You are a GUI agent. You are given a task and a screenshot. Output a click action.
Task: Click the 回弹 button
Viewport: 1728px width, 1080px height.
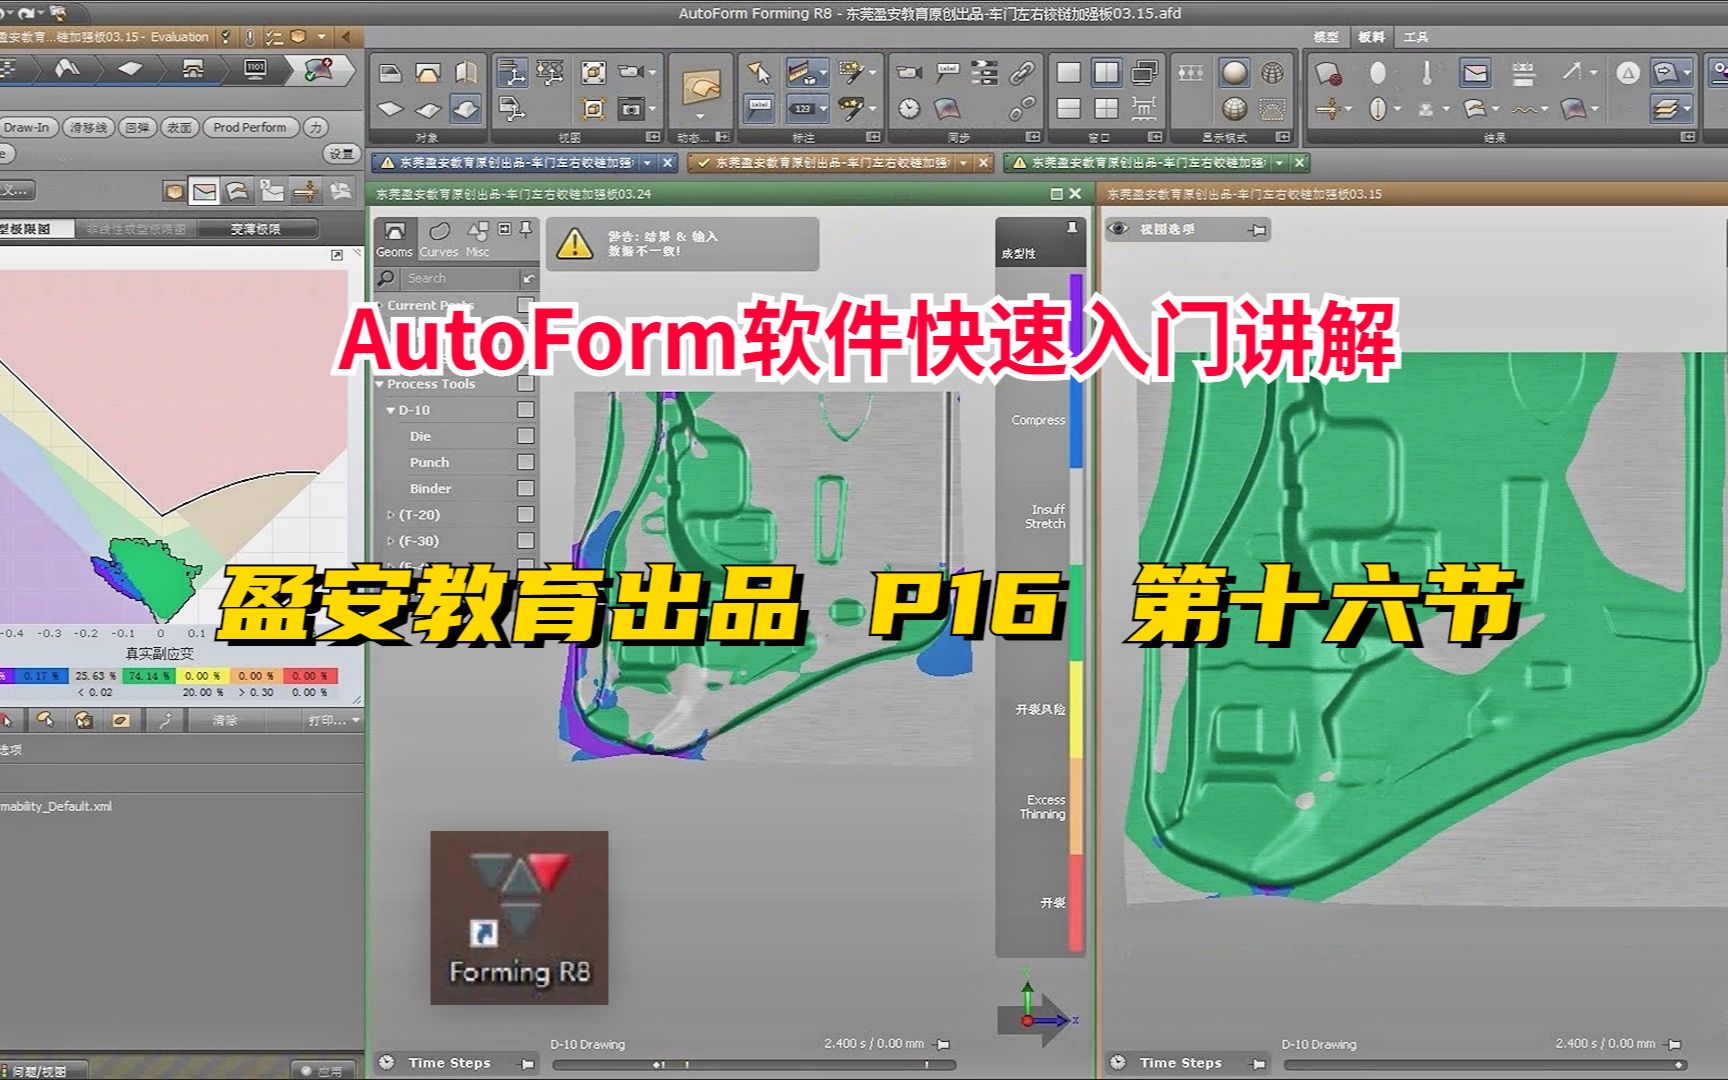(137, 127)
